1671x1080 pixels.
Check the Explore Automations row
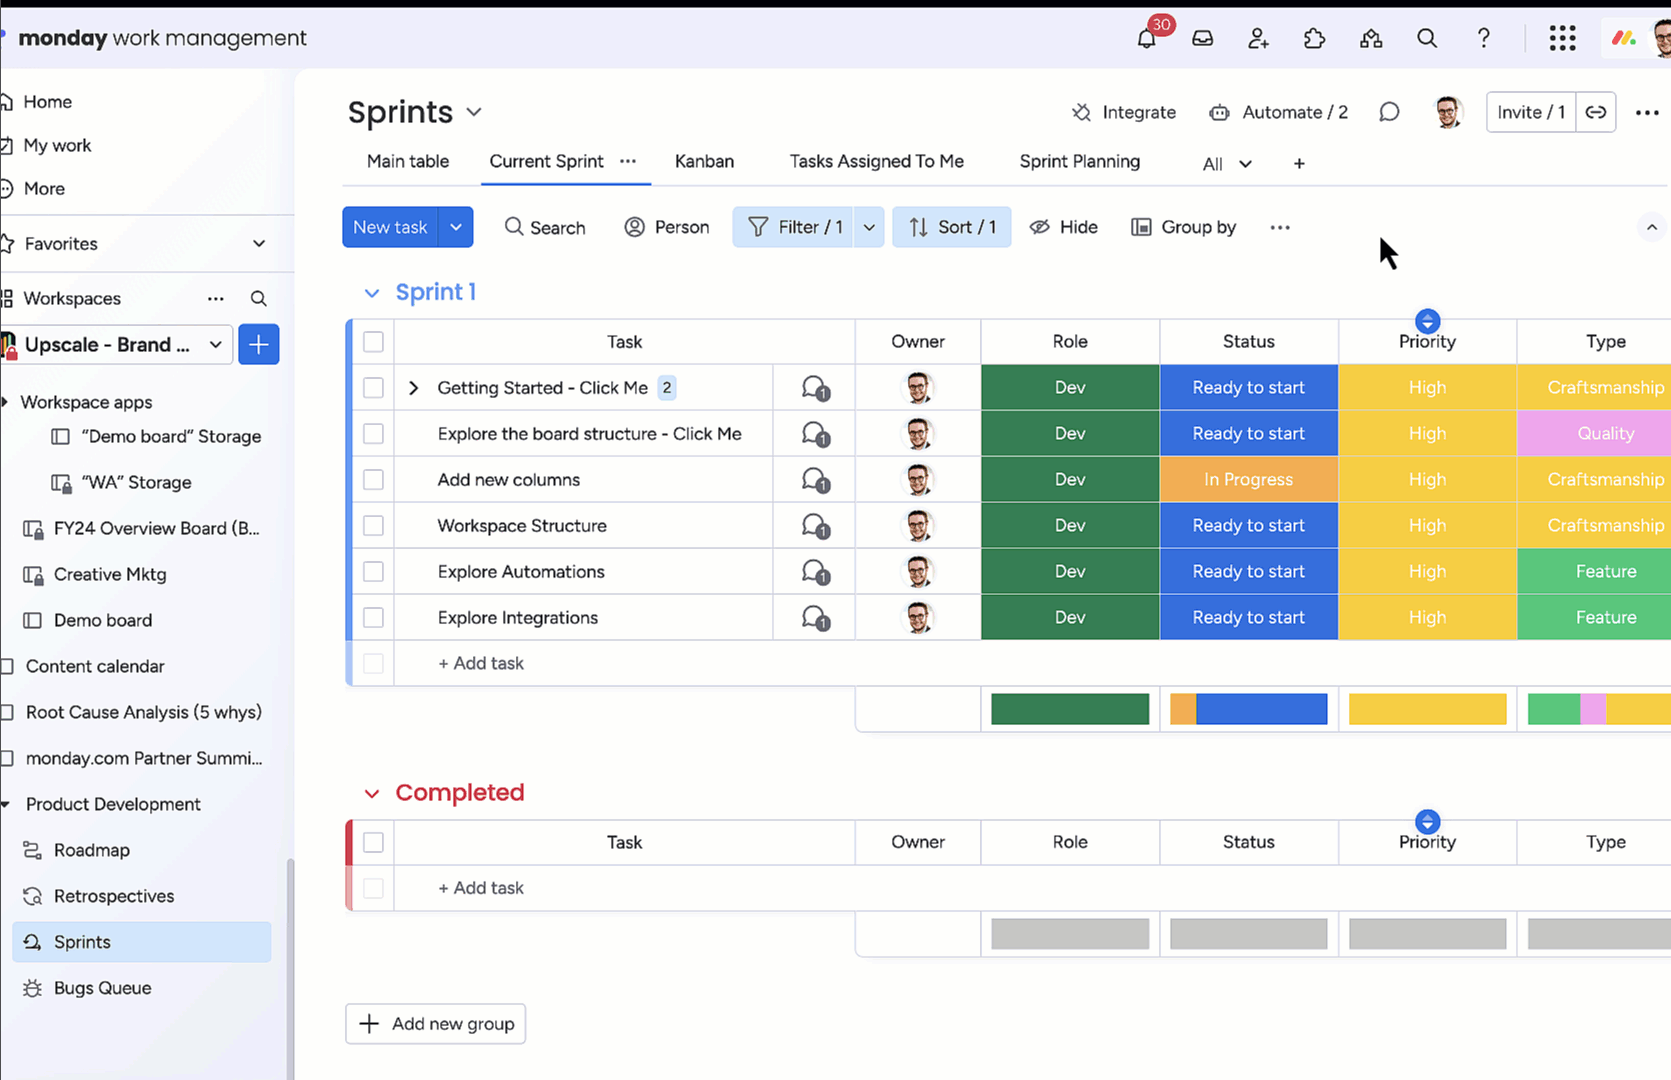(373, 572)
